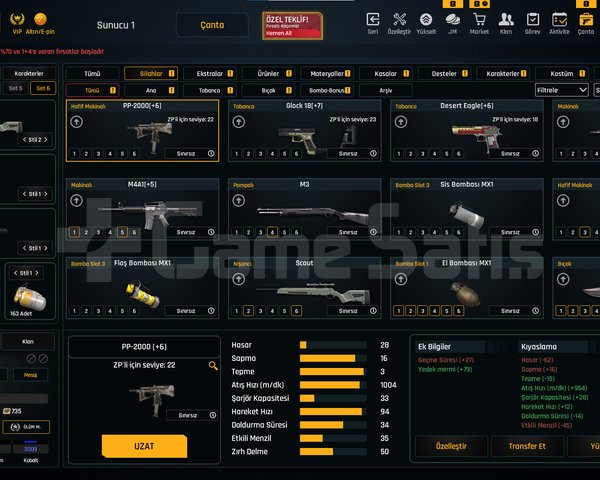Click clock icon on Glock 18[+7] card
The image size is (600, 480).
click(373, 153)
